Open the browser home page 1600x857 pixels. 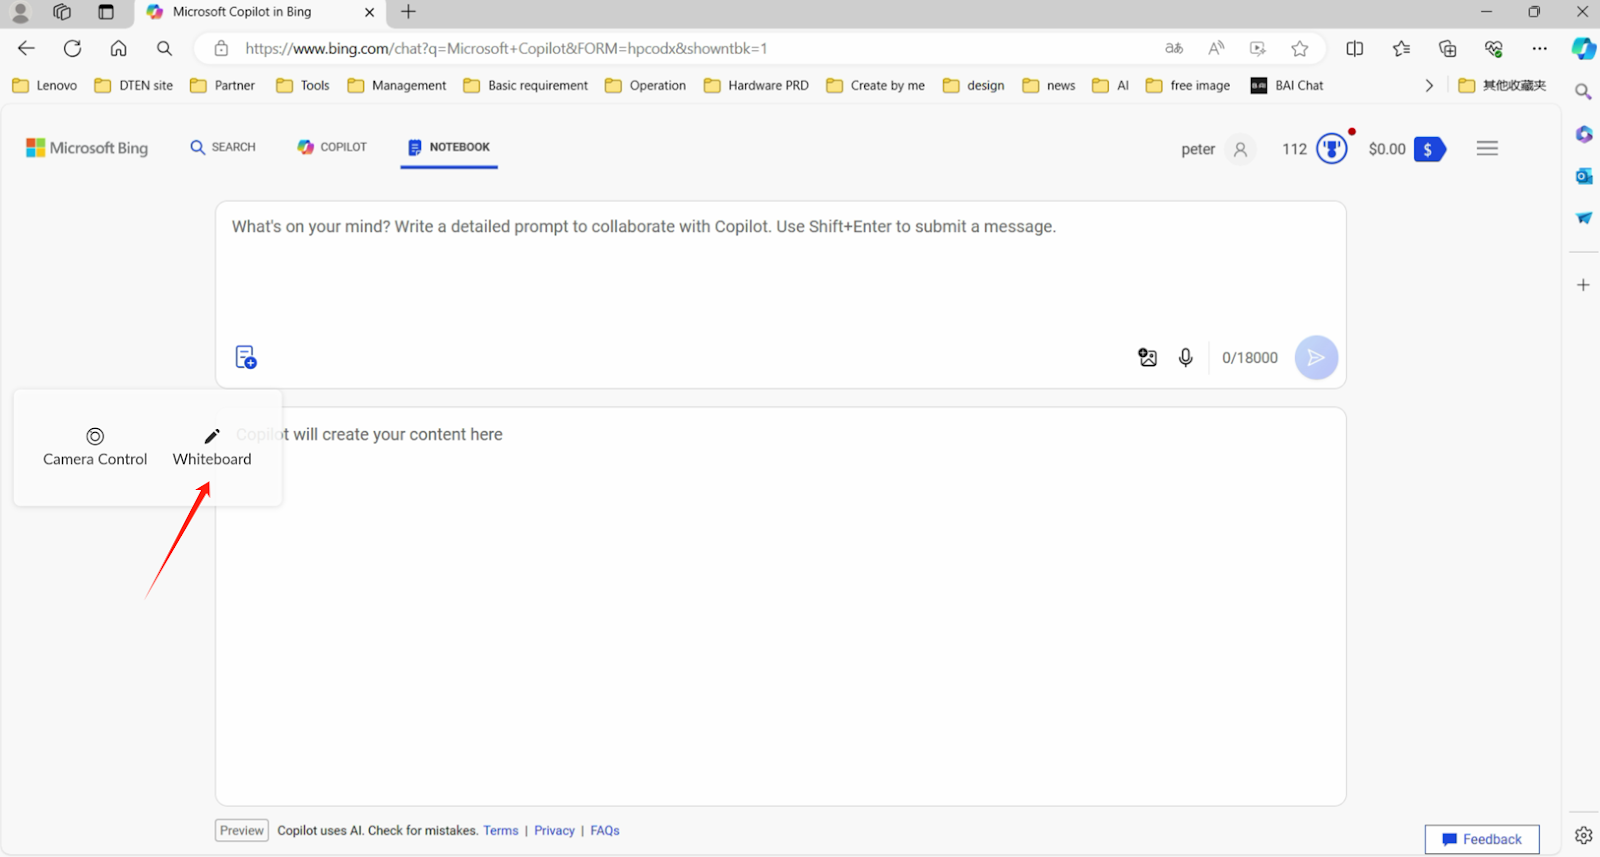[x=118, y=48]
